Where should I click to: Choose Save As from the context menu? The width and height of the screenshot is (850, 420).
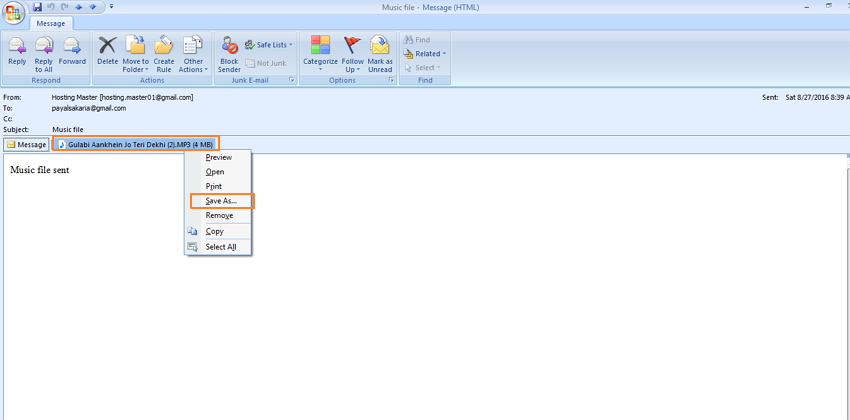coord(221,201)
